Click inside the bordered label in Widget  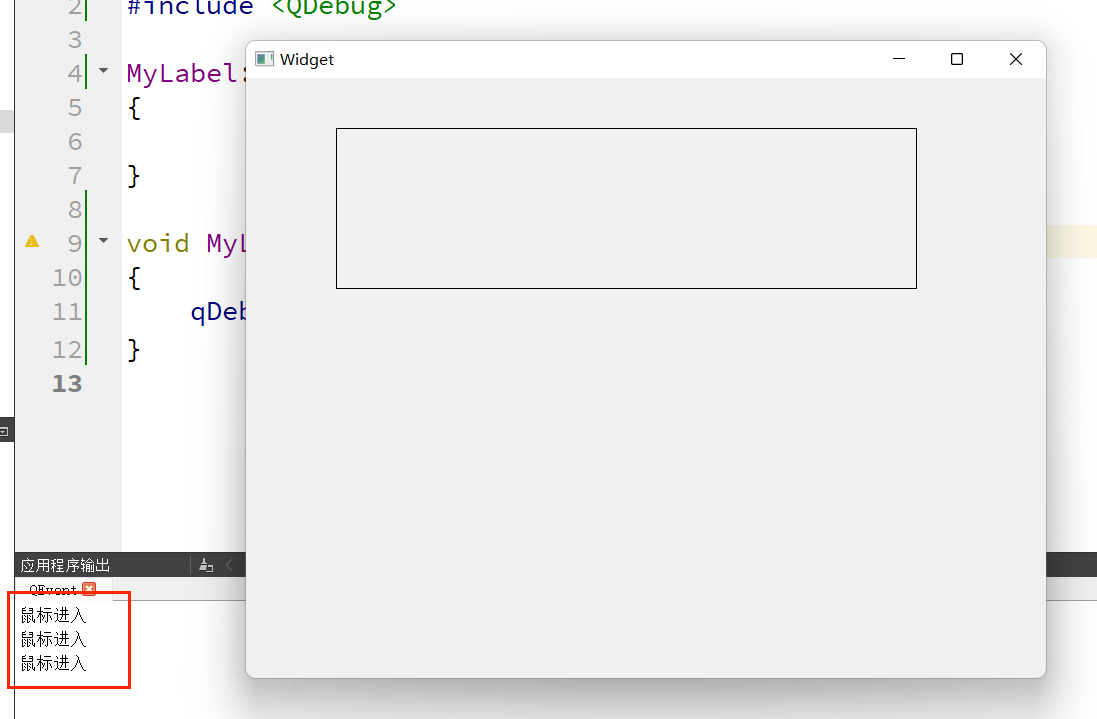coord(626,208)
